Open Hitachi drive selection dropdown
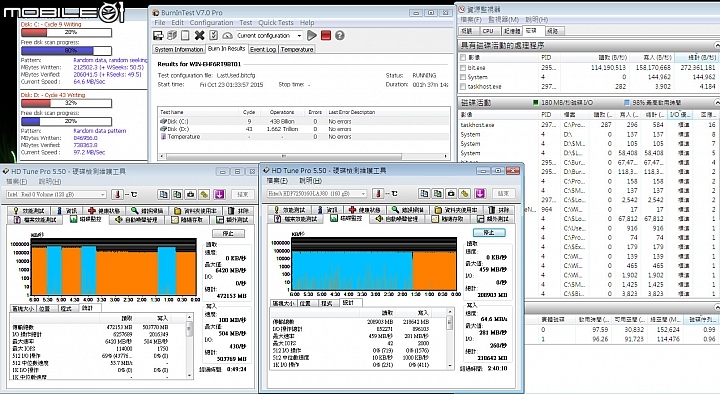The width and height of the screenshot is (720, 394). click(317, 193)
